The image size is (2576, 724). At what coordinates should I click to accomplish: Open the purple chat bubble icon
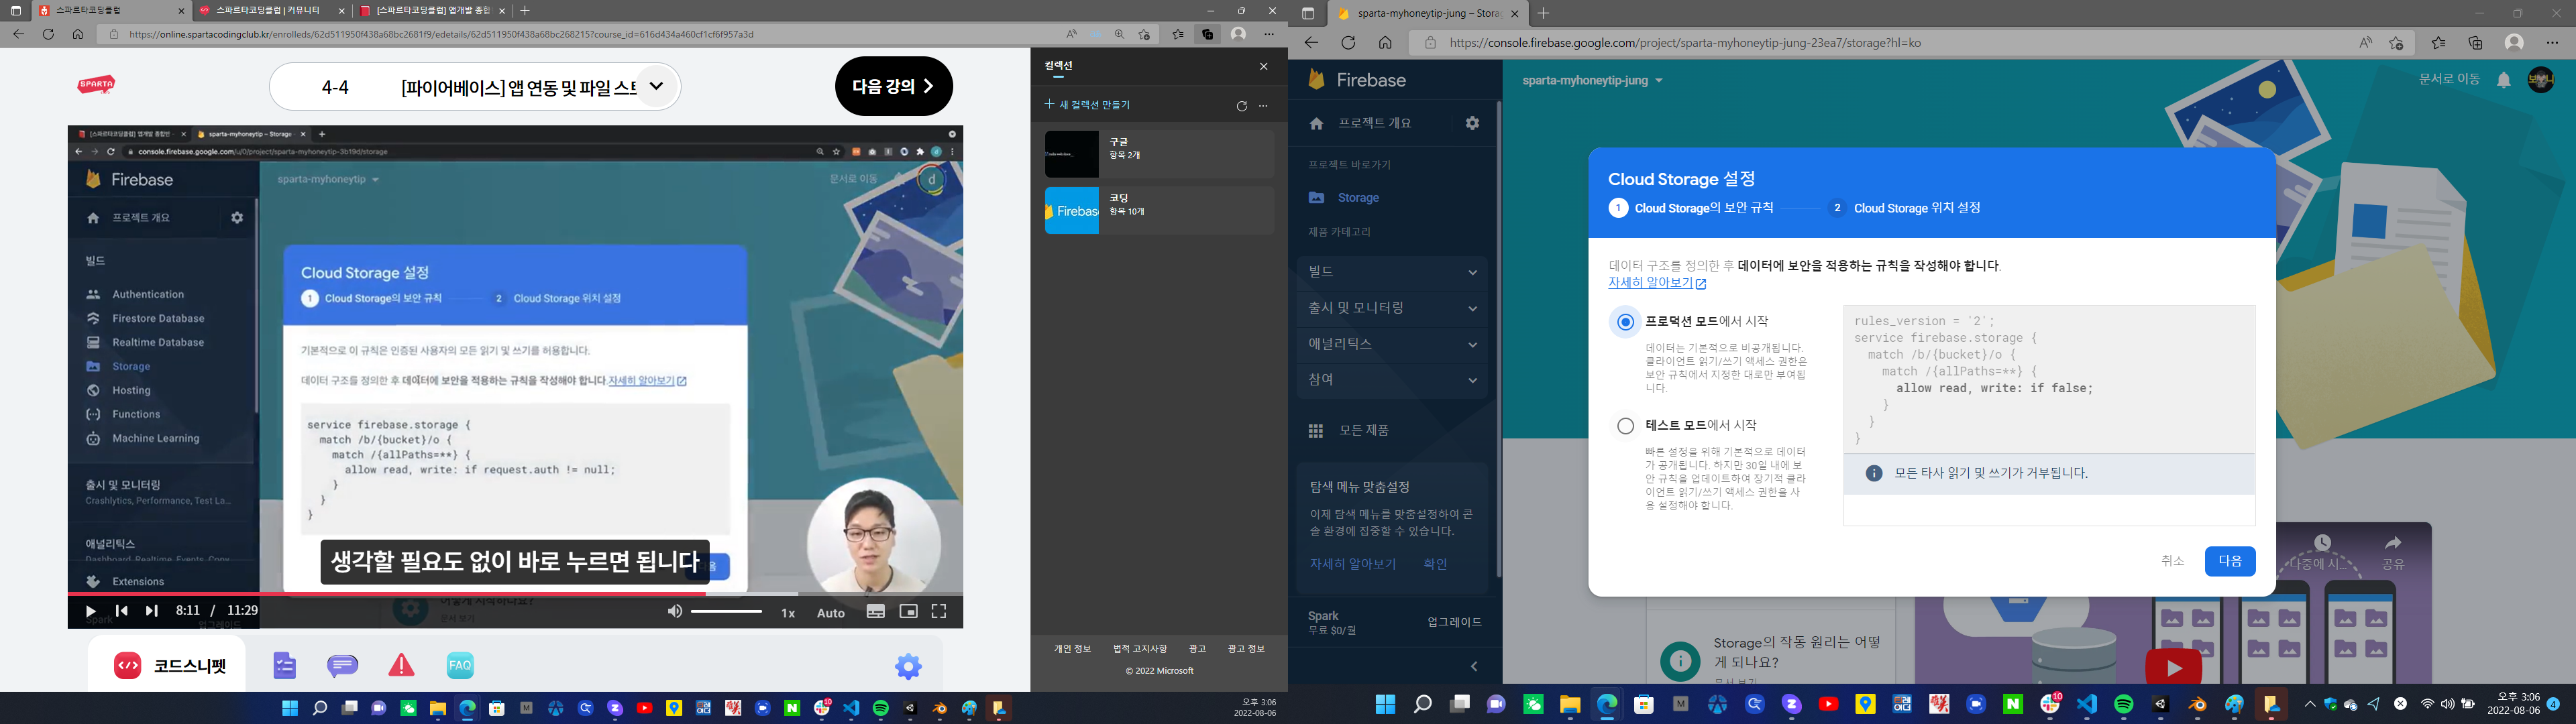point(343,666)
